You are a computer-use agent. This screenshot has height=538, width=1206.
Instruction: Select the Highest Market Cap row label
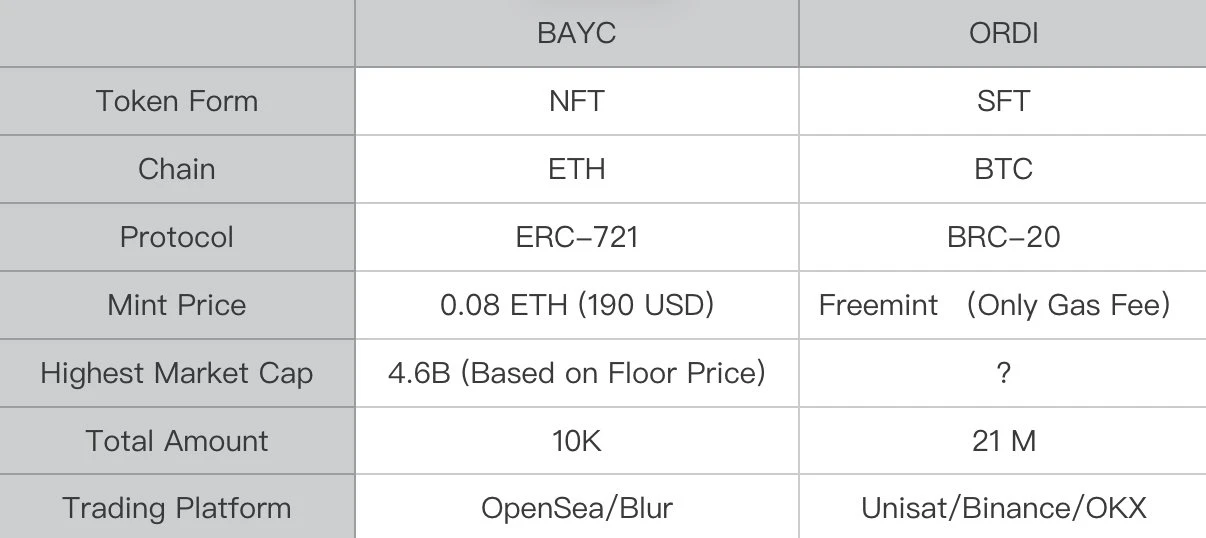click(x=177, y=373)
